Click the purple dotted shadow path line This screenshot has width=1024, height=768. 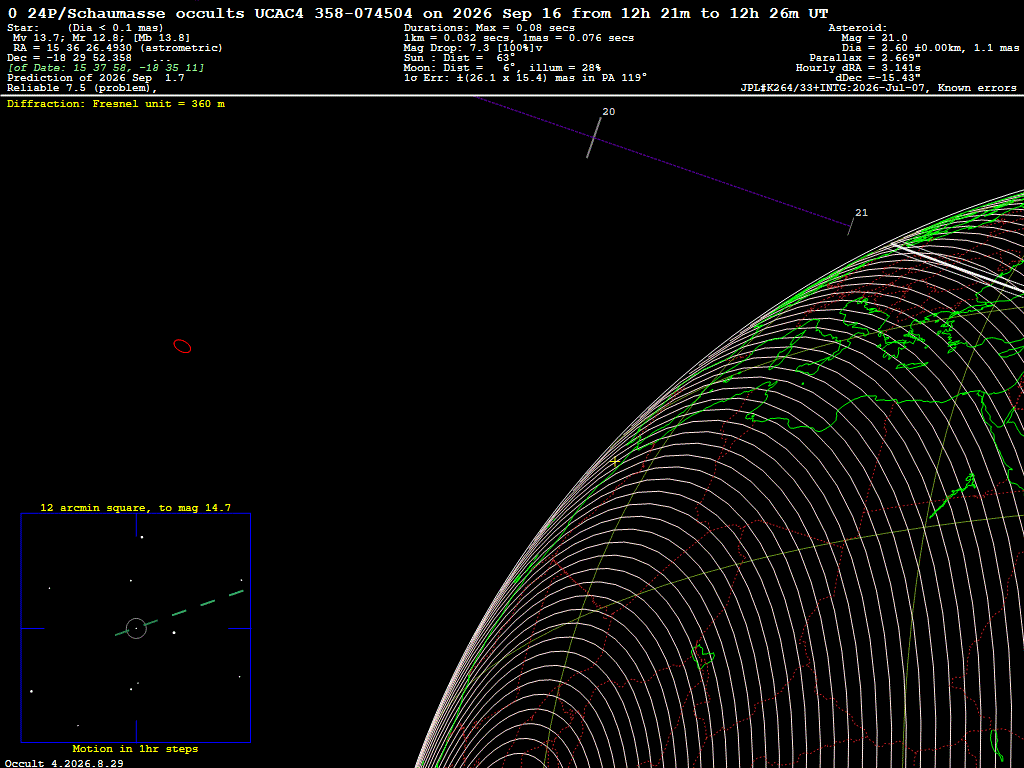point(663,161)
